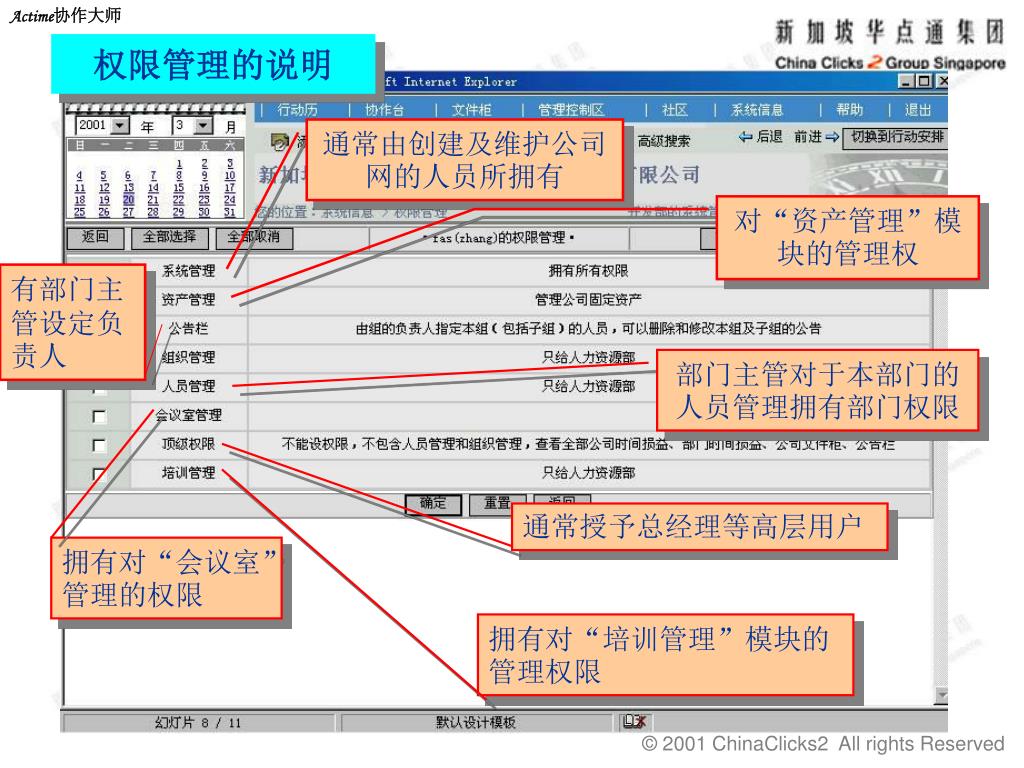Open the 行动历 menu
1024x768 pixels.
pyautogui.click(x=297, y=110)
